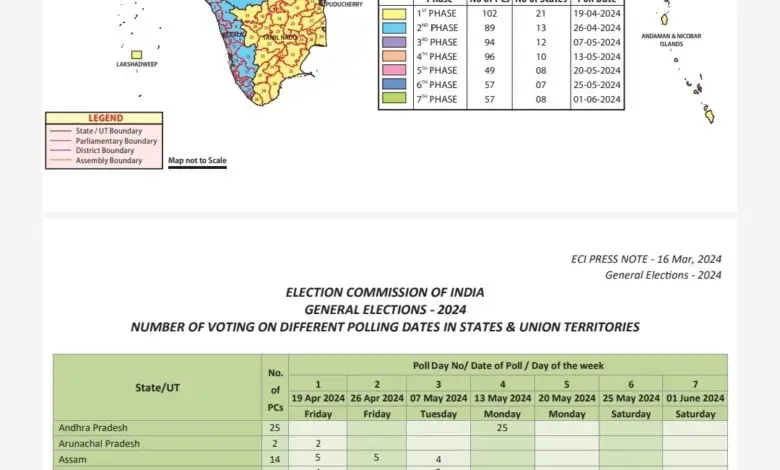Click Arunachal Pradesh '2' under 19 Apr column

tap(318, 444)
